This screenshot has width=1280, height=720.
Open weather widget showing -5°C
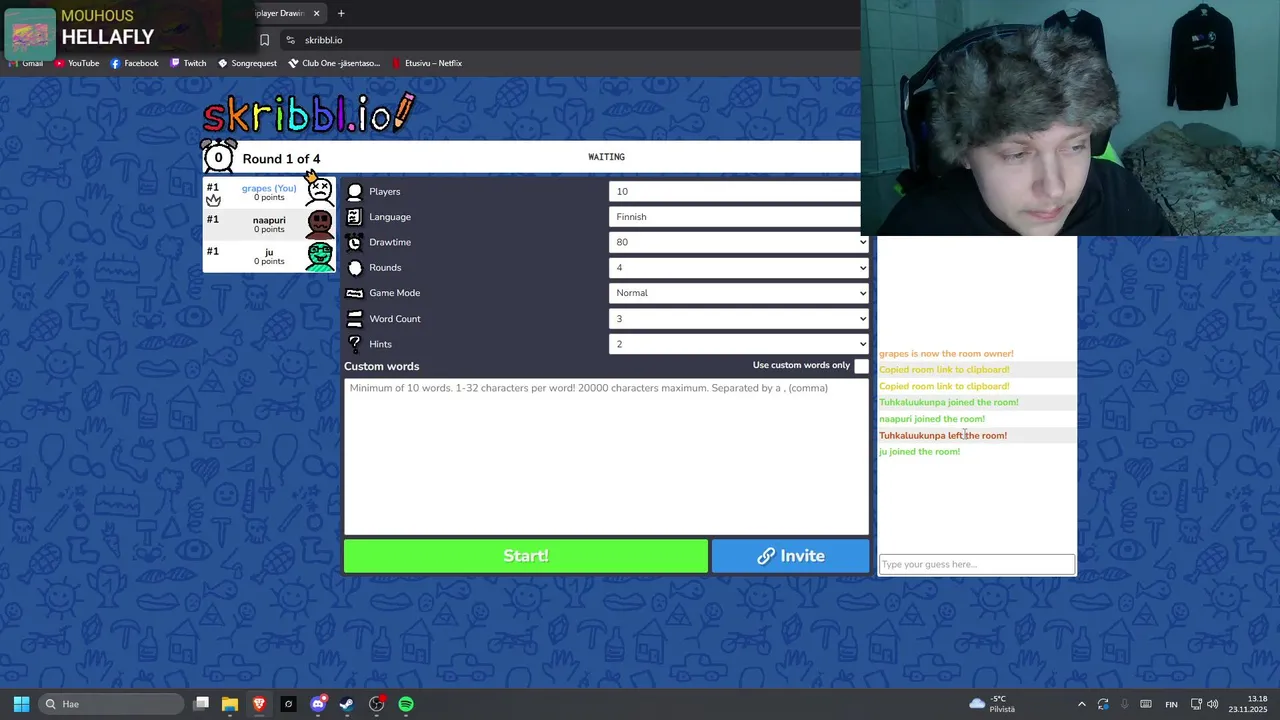(x=992, y=704)
